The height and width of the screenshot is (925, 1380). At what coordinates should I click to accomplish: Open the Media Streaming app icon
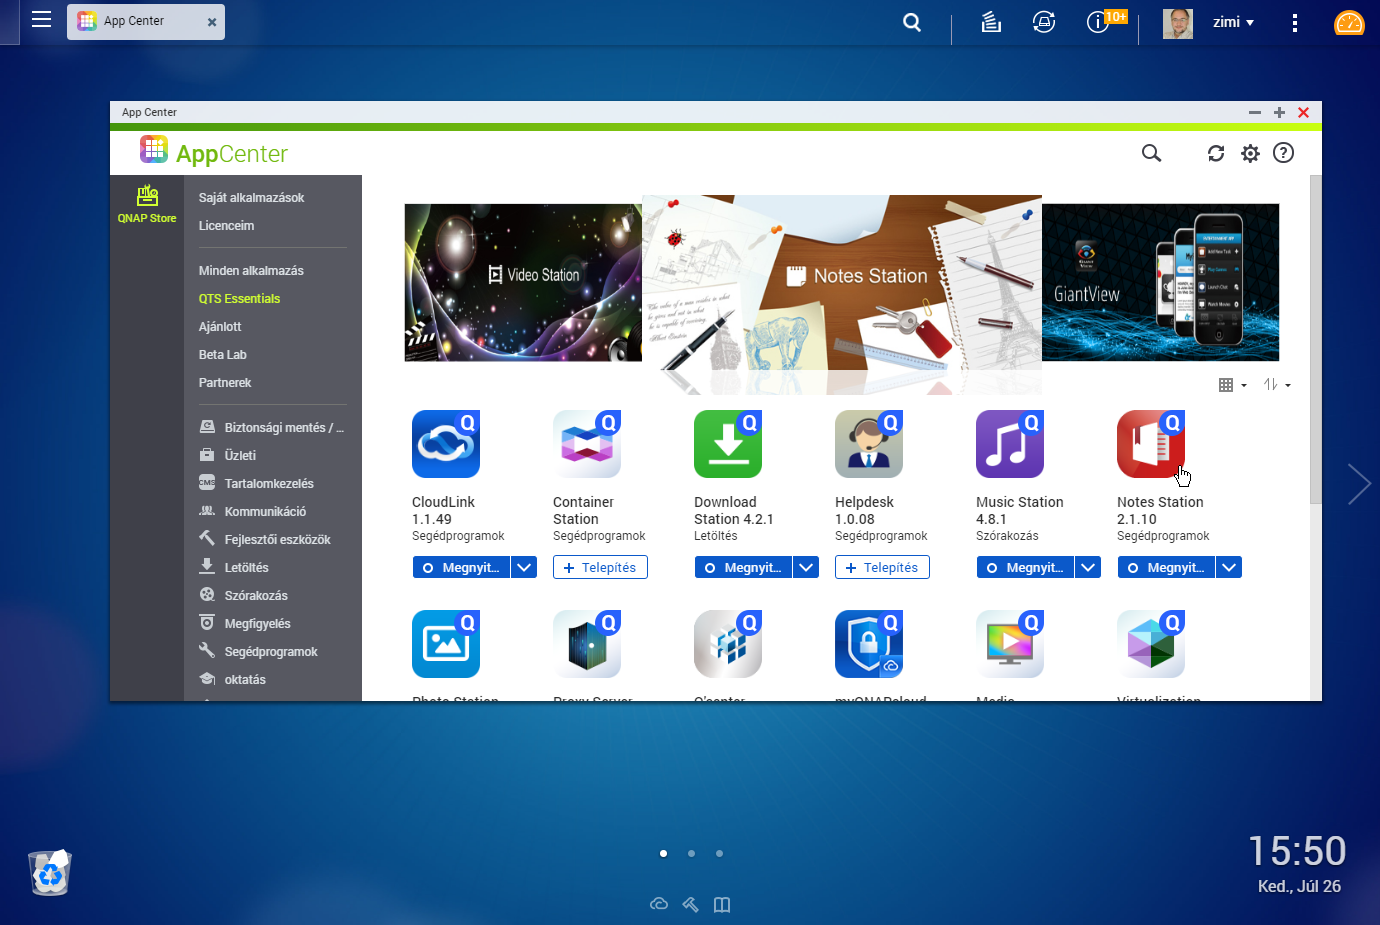tap(1010, 644)
